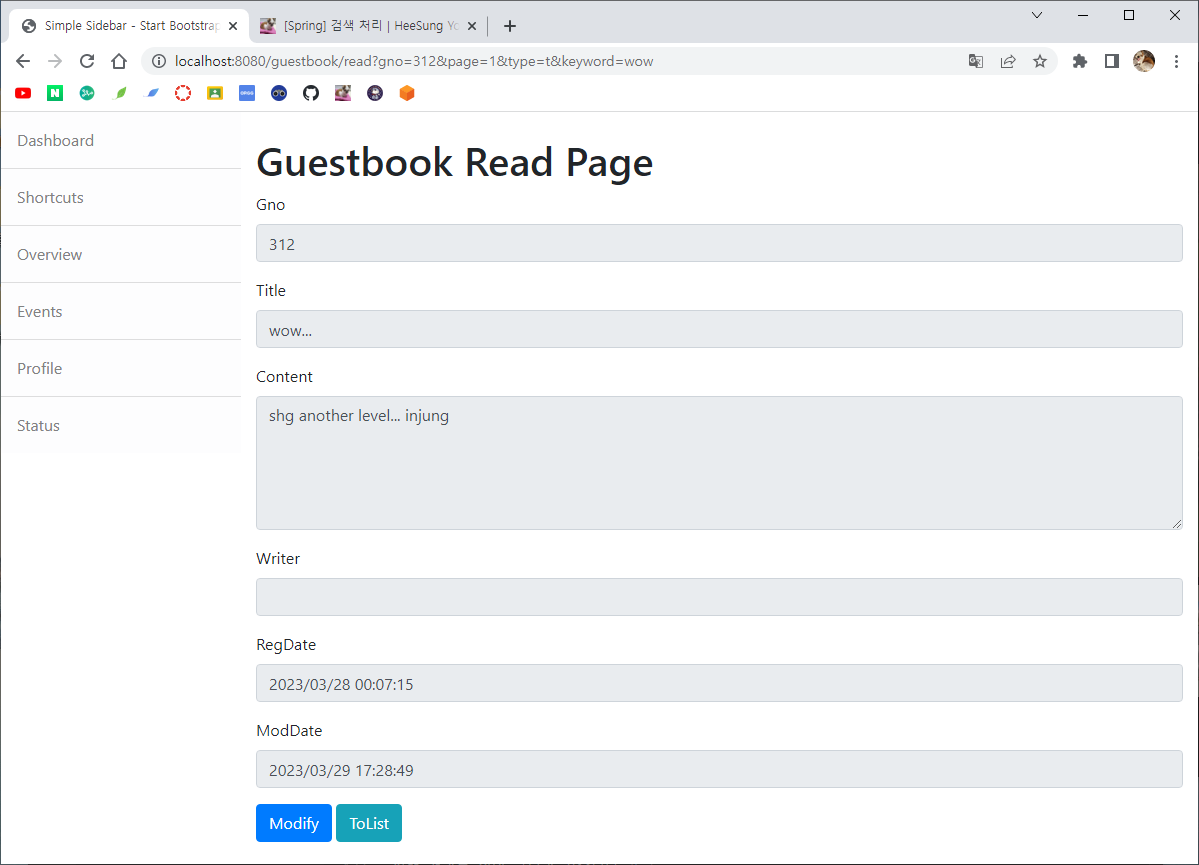Bookmark this page with the star icon
Viewport: 1199px width, 865px height.
[1040, 61]
